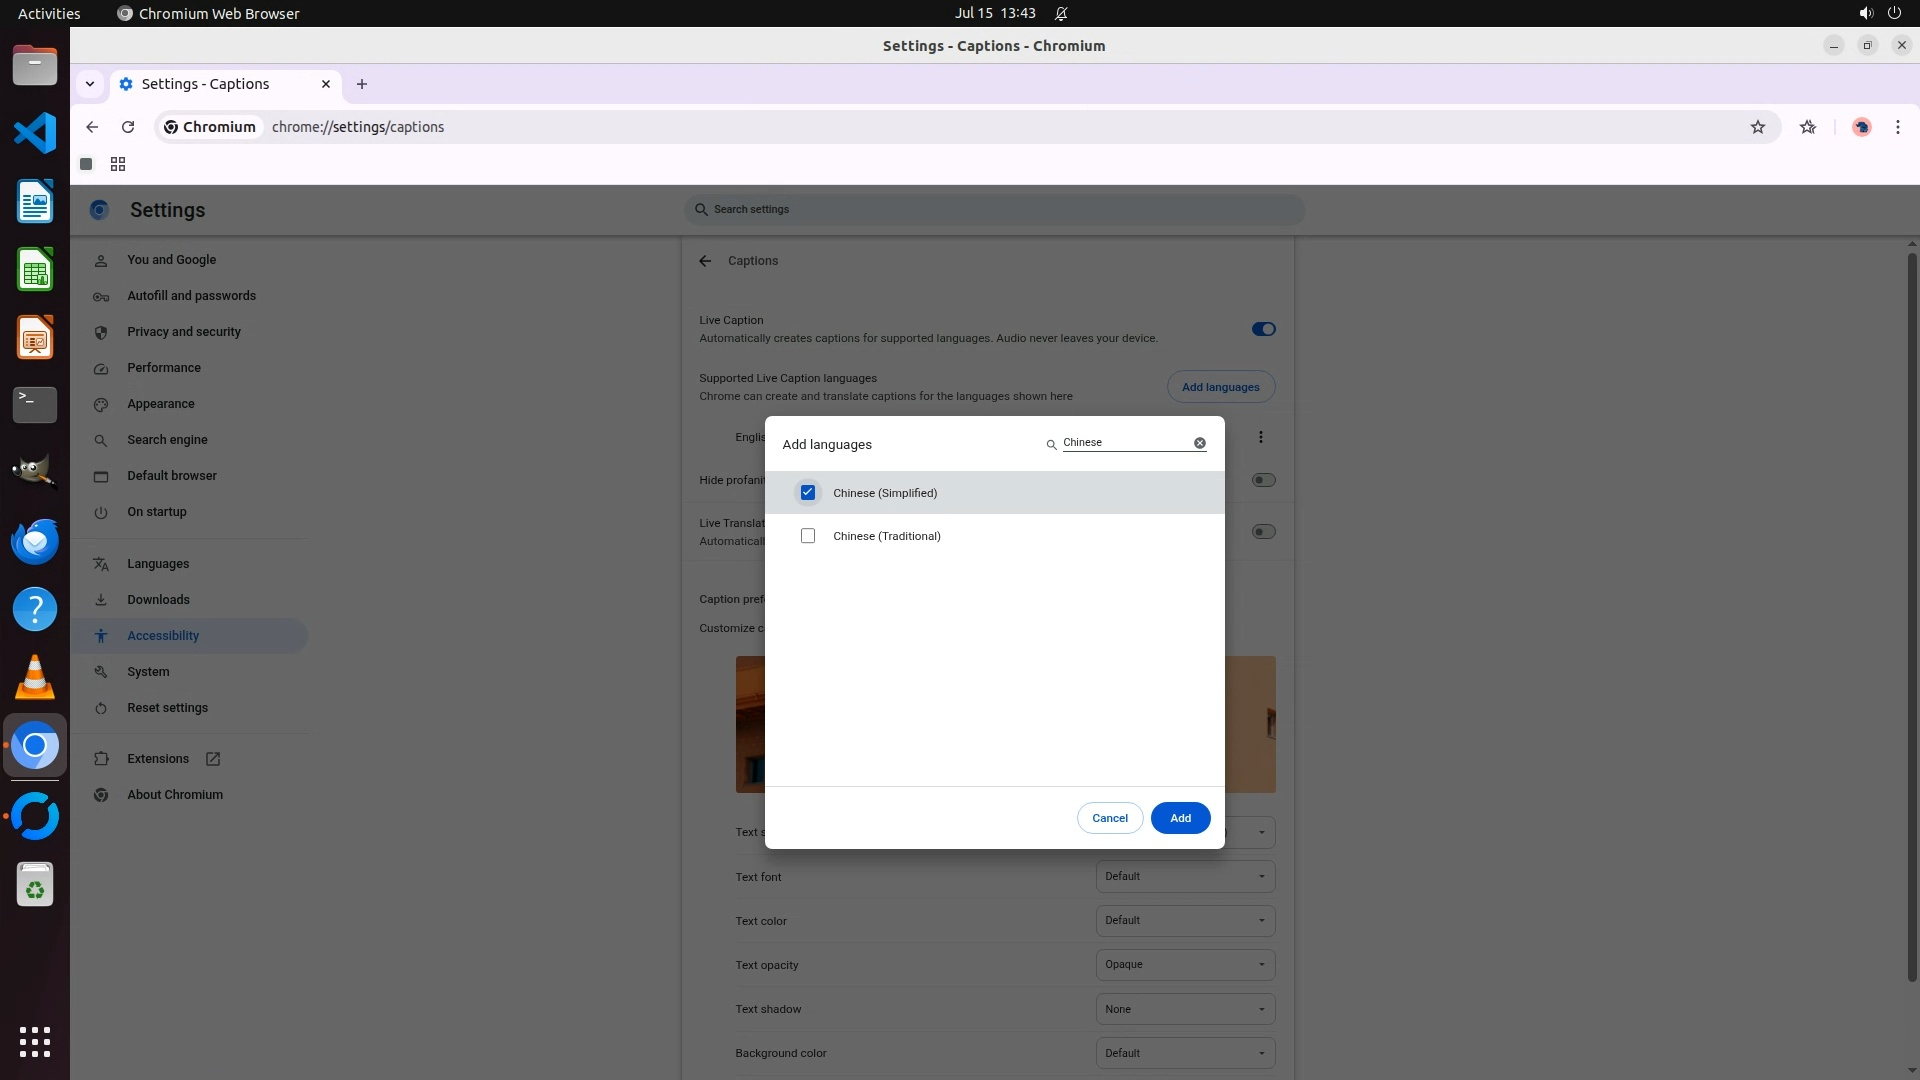Image resolution: width=1920 pixels, height=1080 pixels.
Task: Uncheck Chinese (Simplified) checkbox
Action: pyautogui.click(x=808, y=493)
